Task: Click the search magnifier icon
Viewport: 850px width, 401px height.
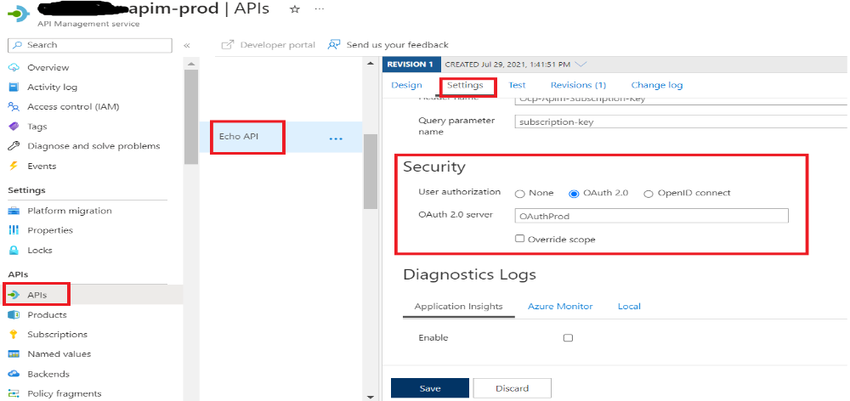Action: (18, 45)
